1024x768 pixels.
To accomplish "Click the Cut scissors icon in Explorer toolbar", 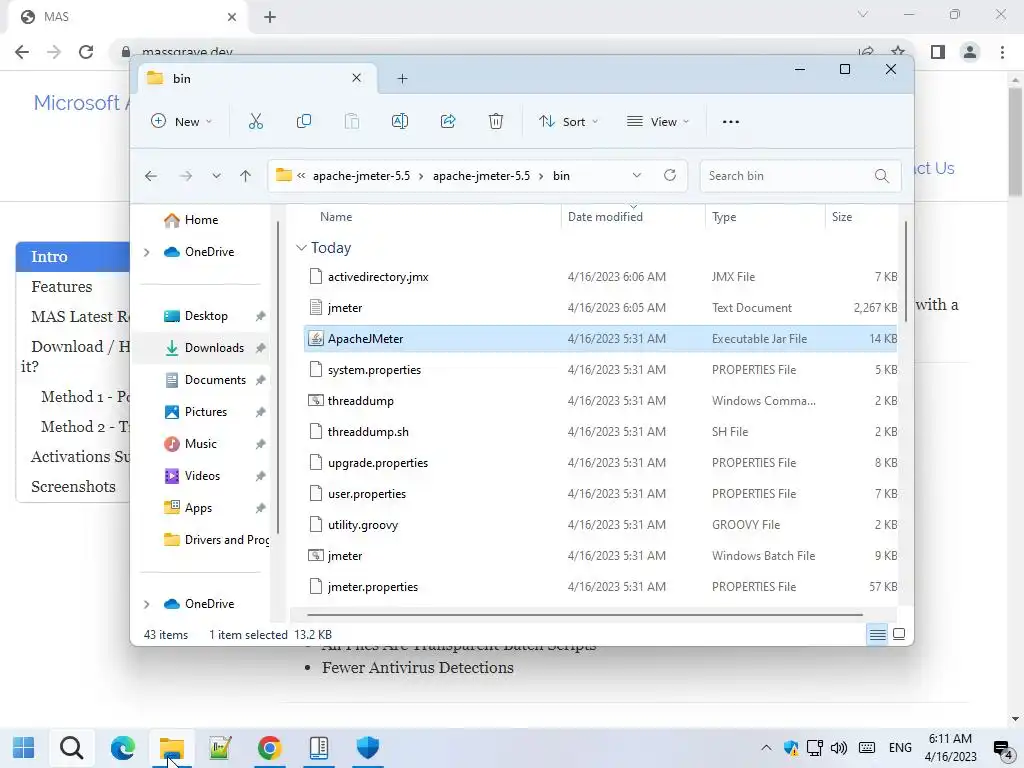I will click(255, 121).
